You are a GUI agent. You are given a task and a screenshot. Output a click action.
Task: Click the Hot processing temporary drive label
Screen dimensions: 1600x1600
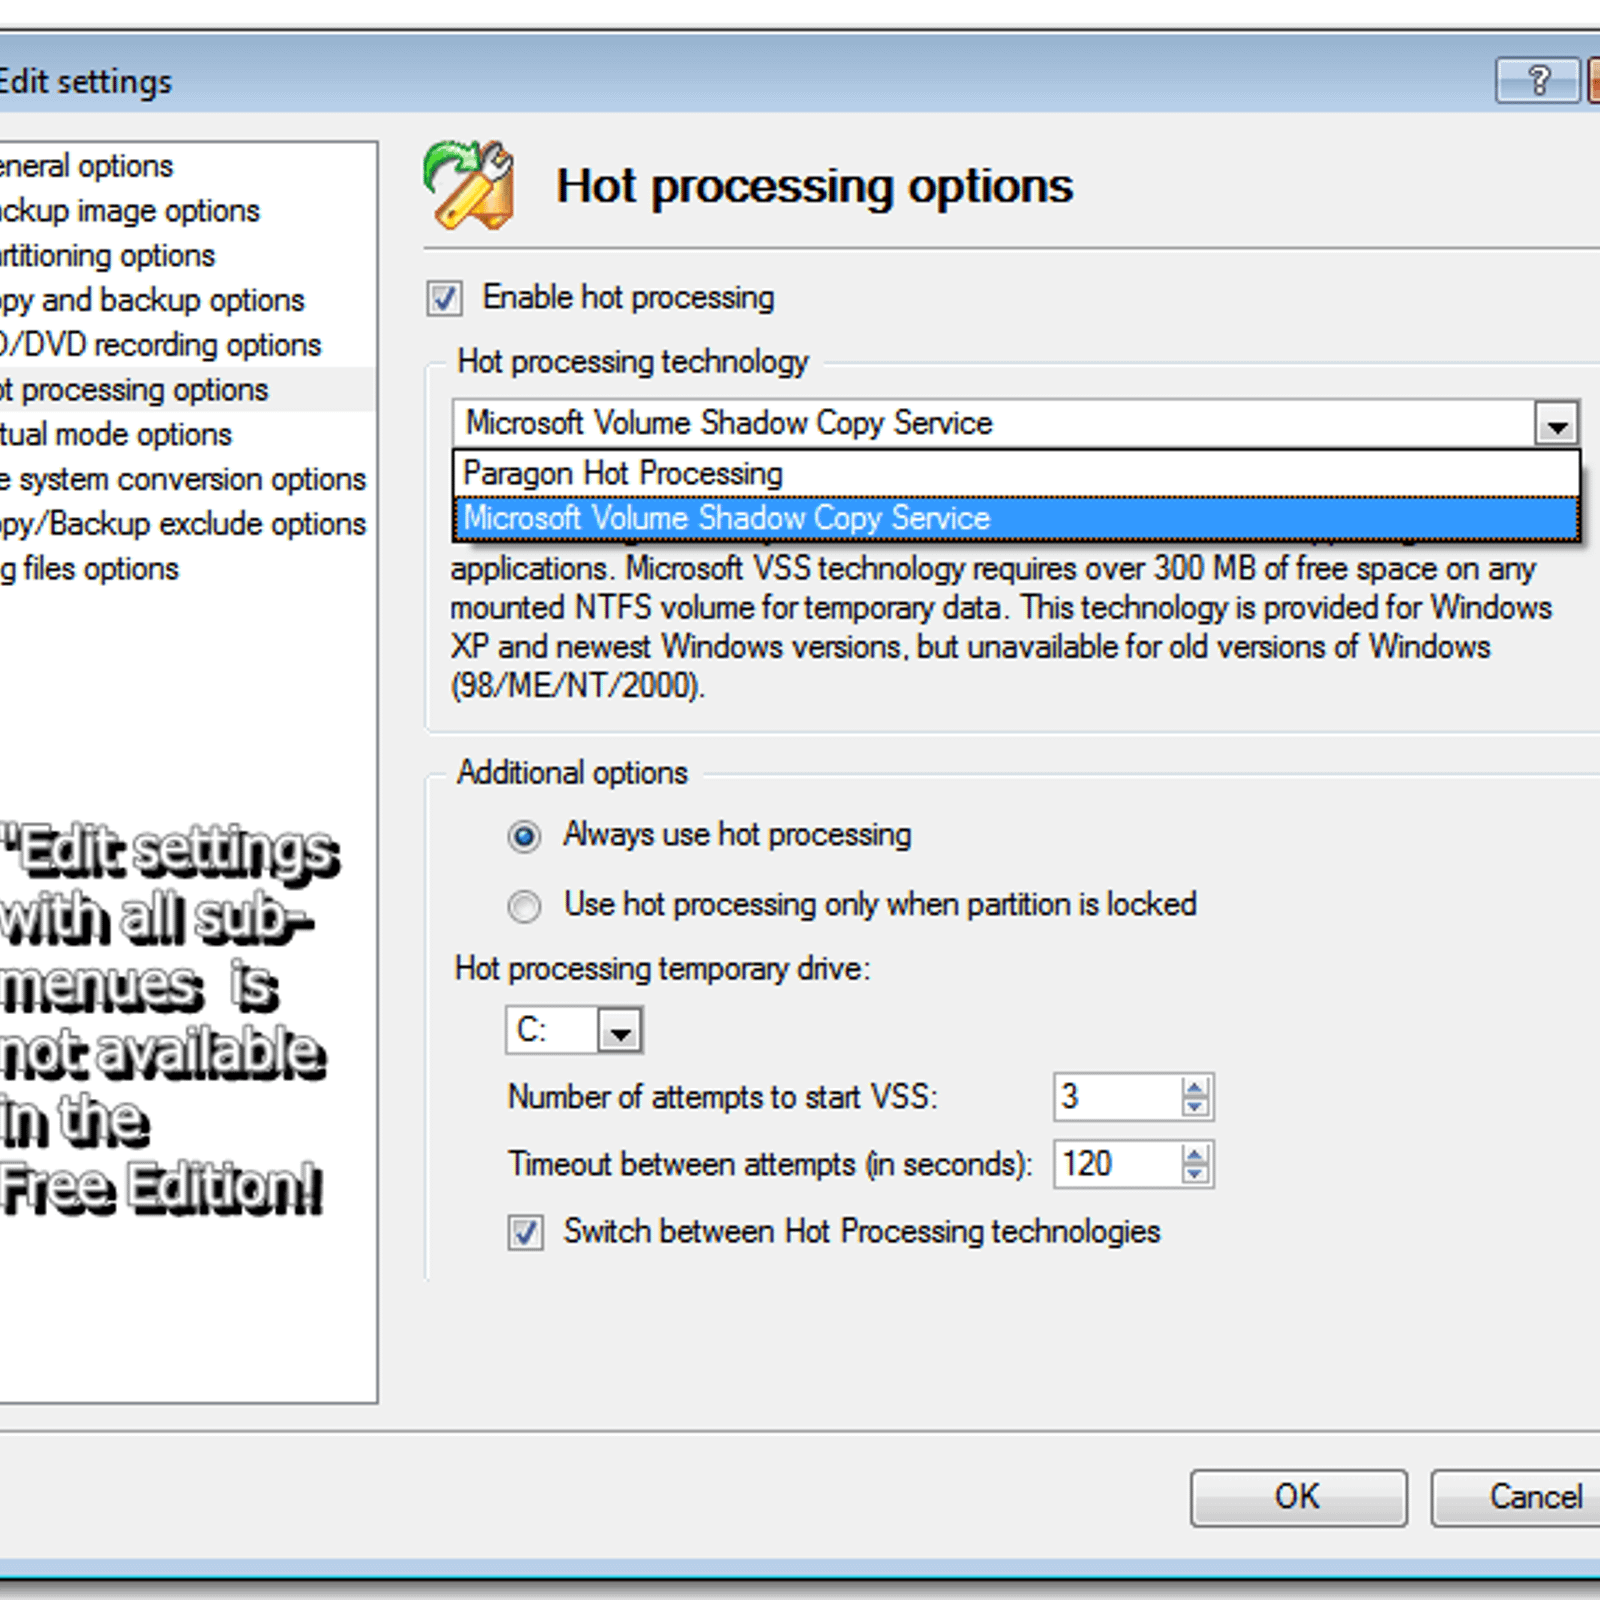(x=662, y=969)
